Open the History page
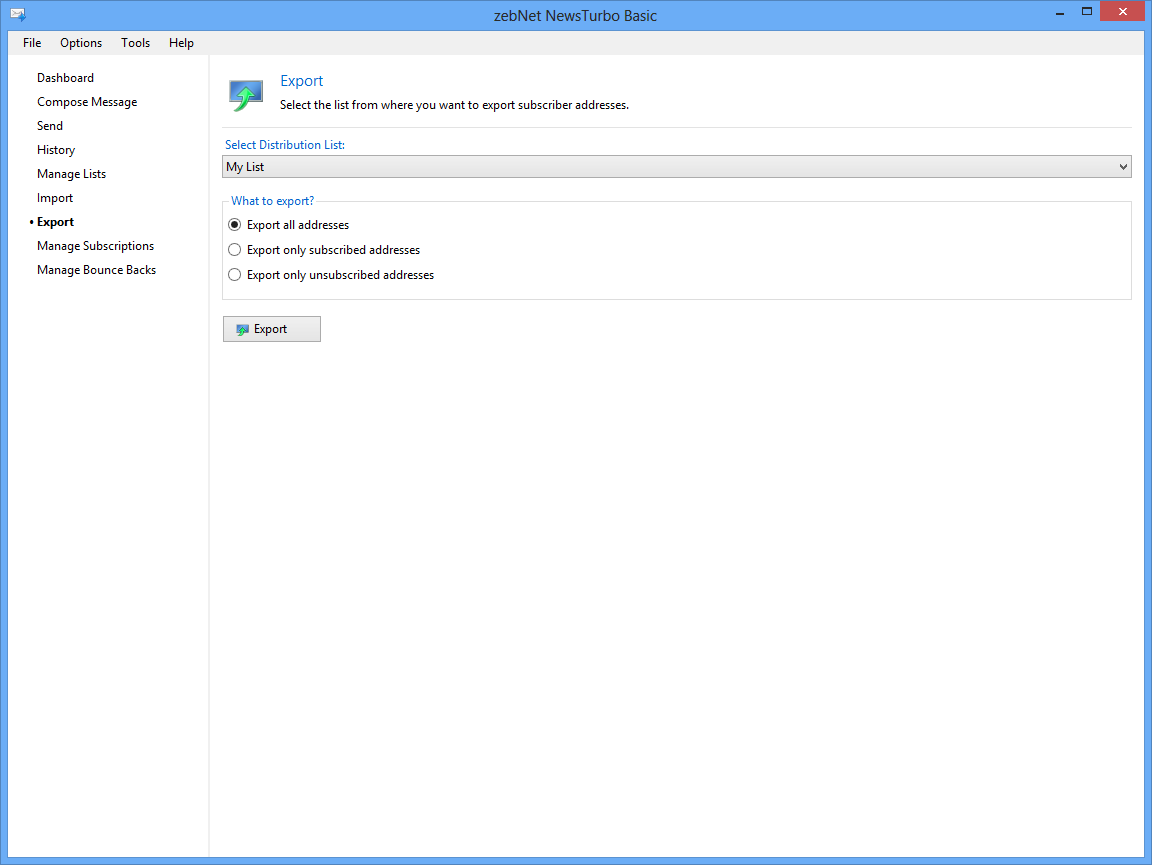1152x865 pixels. tap(56, 150)
